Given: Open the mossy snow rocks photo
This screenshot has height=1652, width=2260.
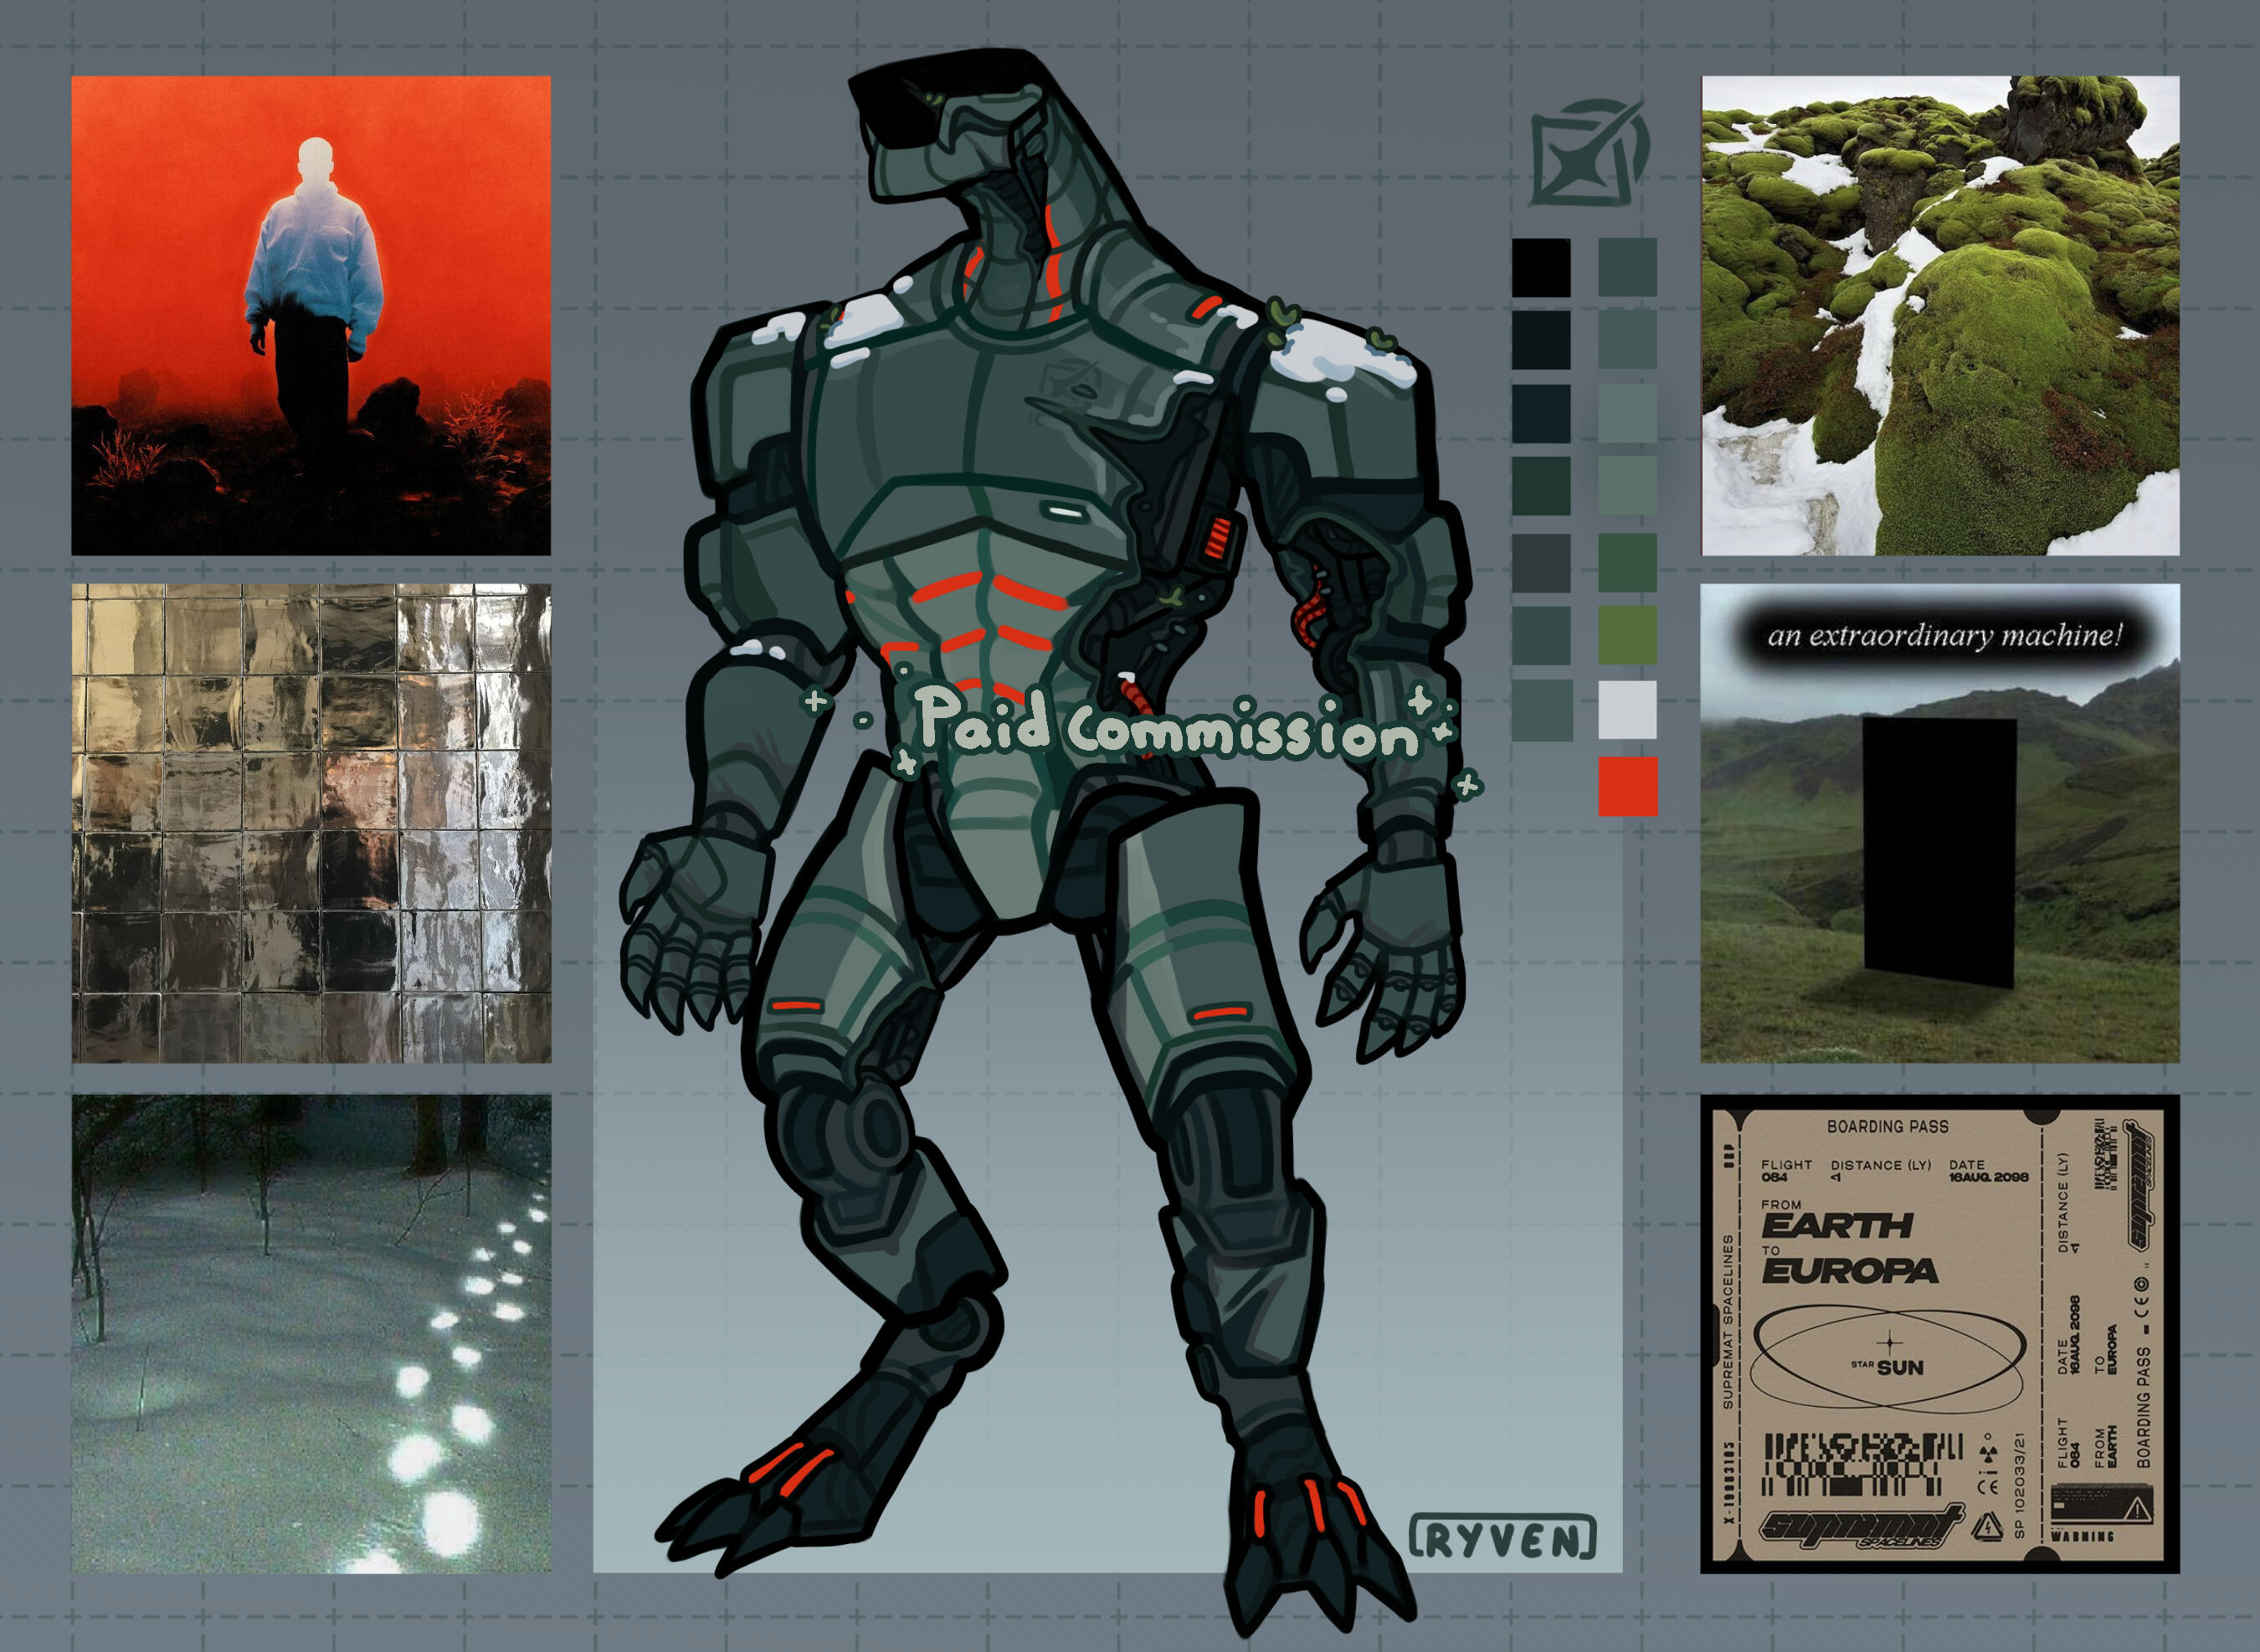Looking at the screenshot, I should tap(1940, 315).
